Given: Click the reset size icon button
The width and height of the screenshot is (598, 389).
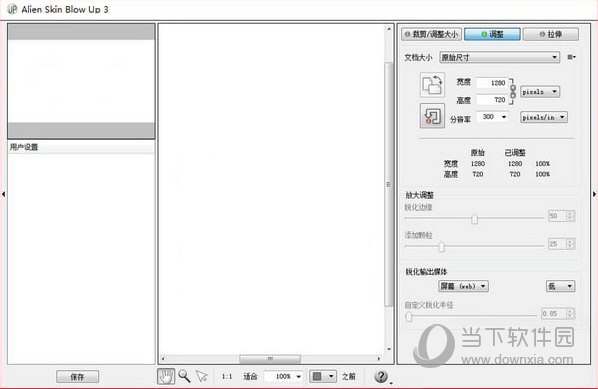Looking at the screenshot, I should 432,116.
